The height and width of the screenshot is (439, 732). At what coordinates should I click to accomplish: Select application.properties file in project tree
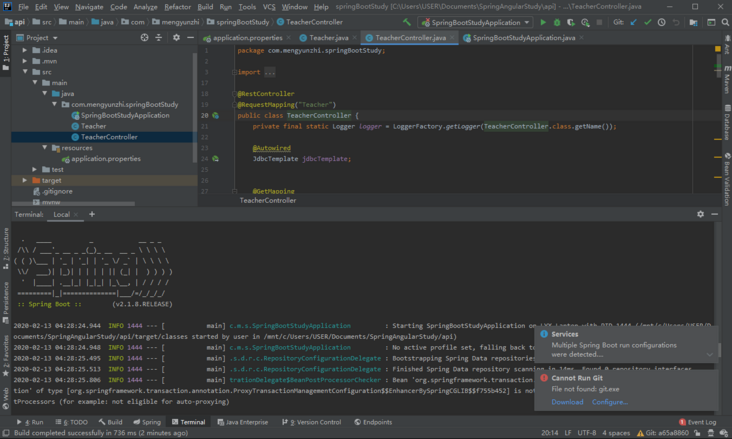(x=105, y=159)
